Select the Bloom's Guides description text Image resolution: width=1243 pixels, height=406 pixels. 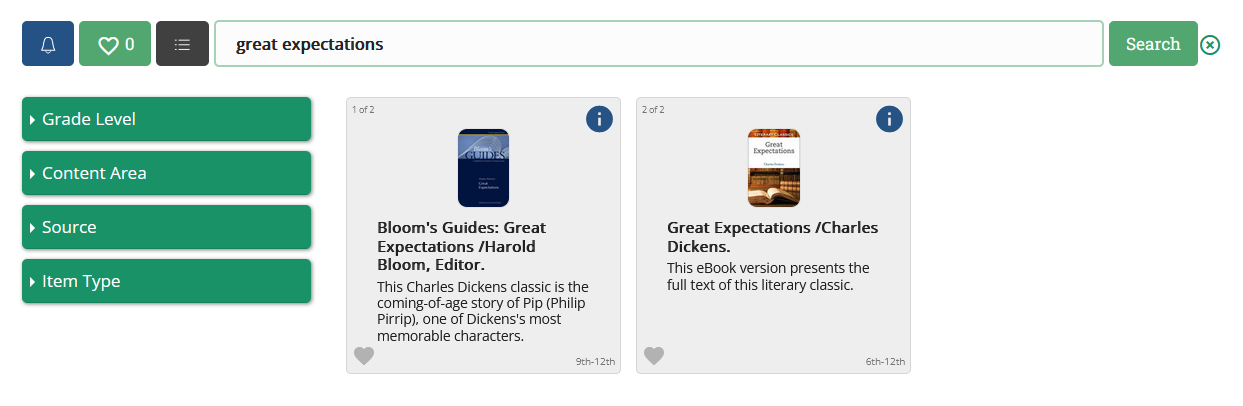point(483,311)
